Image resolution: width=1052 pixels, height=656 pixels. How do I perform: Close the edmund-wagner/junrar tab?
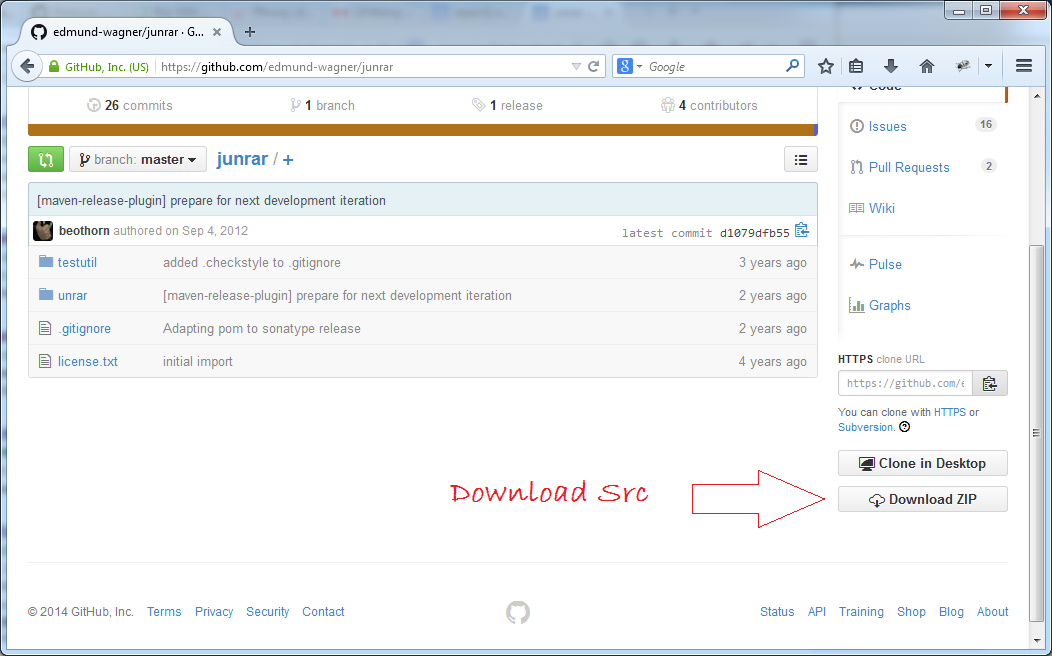click(217, 32)
